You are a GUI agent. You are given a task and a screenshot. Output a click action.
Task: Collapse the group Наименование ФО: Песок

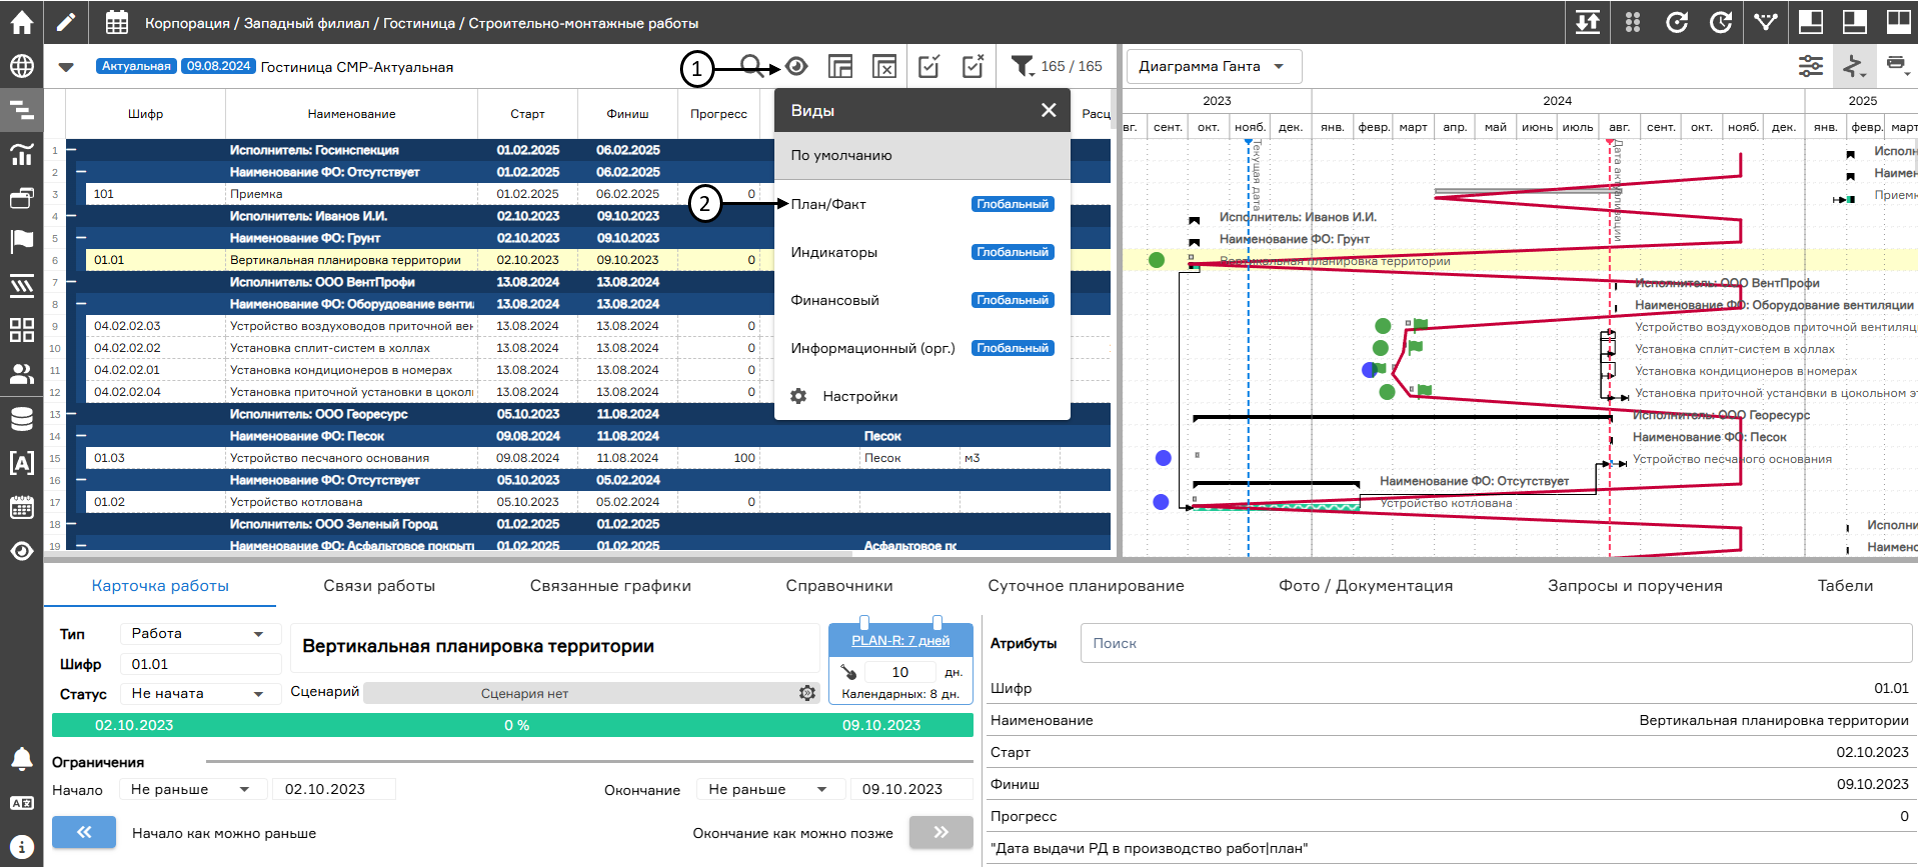(x=82, y=436)
